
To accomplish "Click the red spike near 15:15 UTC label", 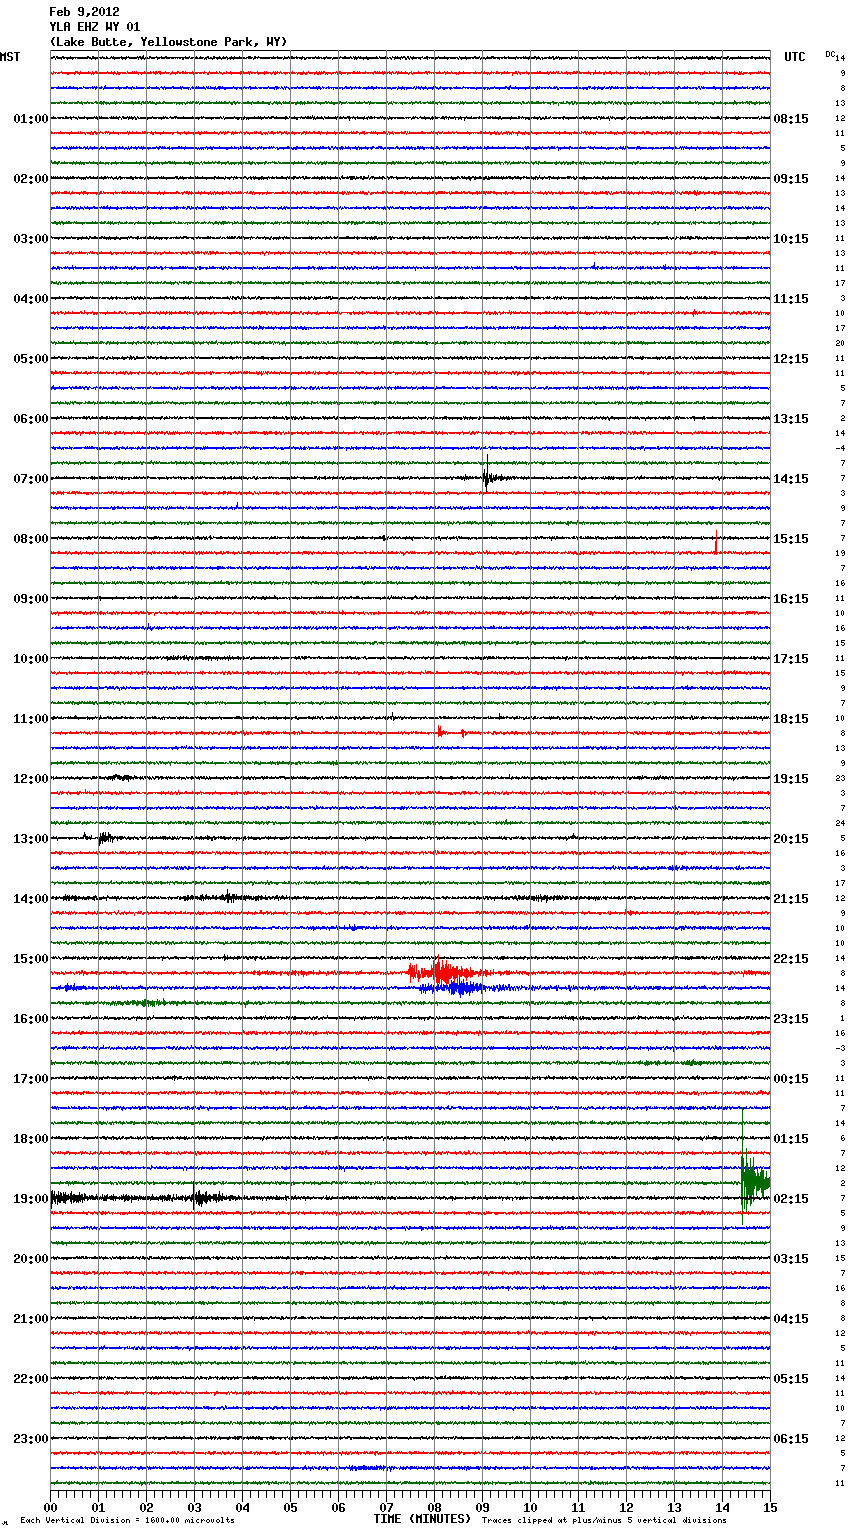I will (x=716, y=543).
